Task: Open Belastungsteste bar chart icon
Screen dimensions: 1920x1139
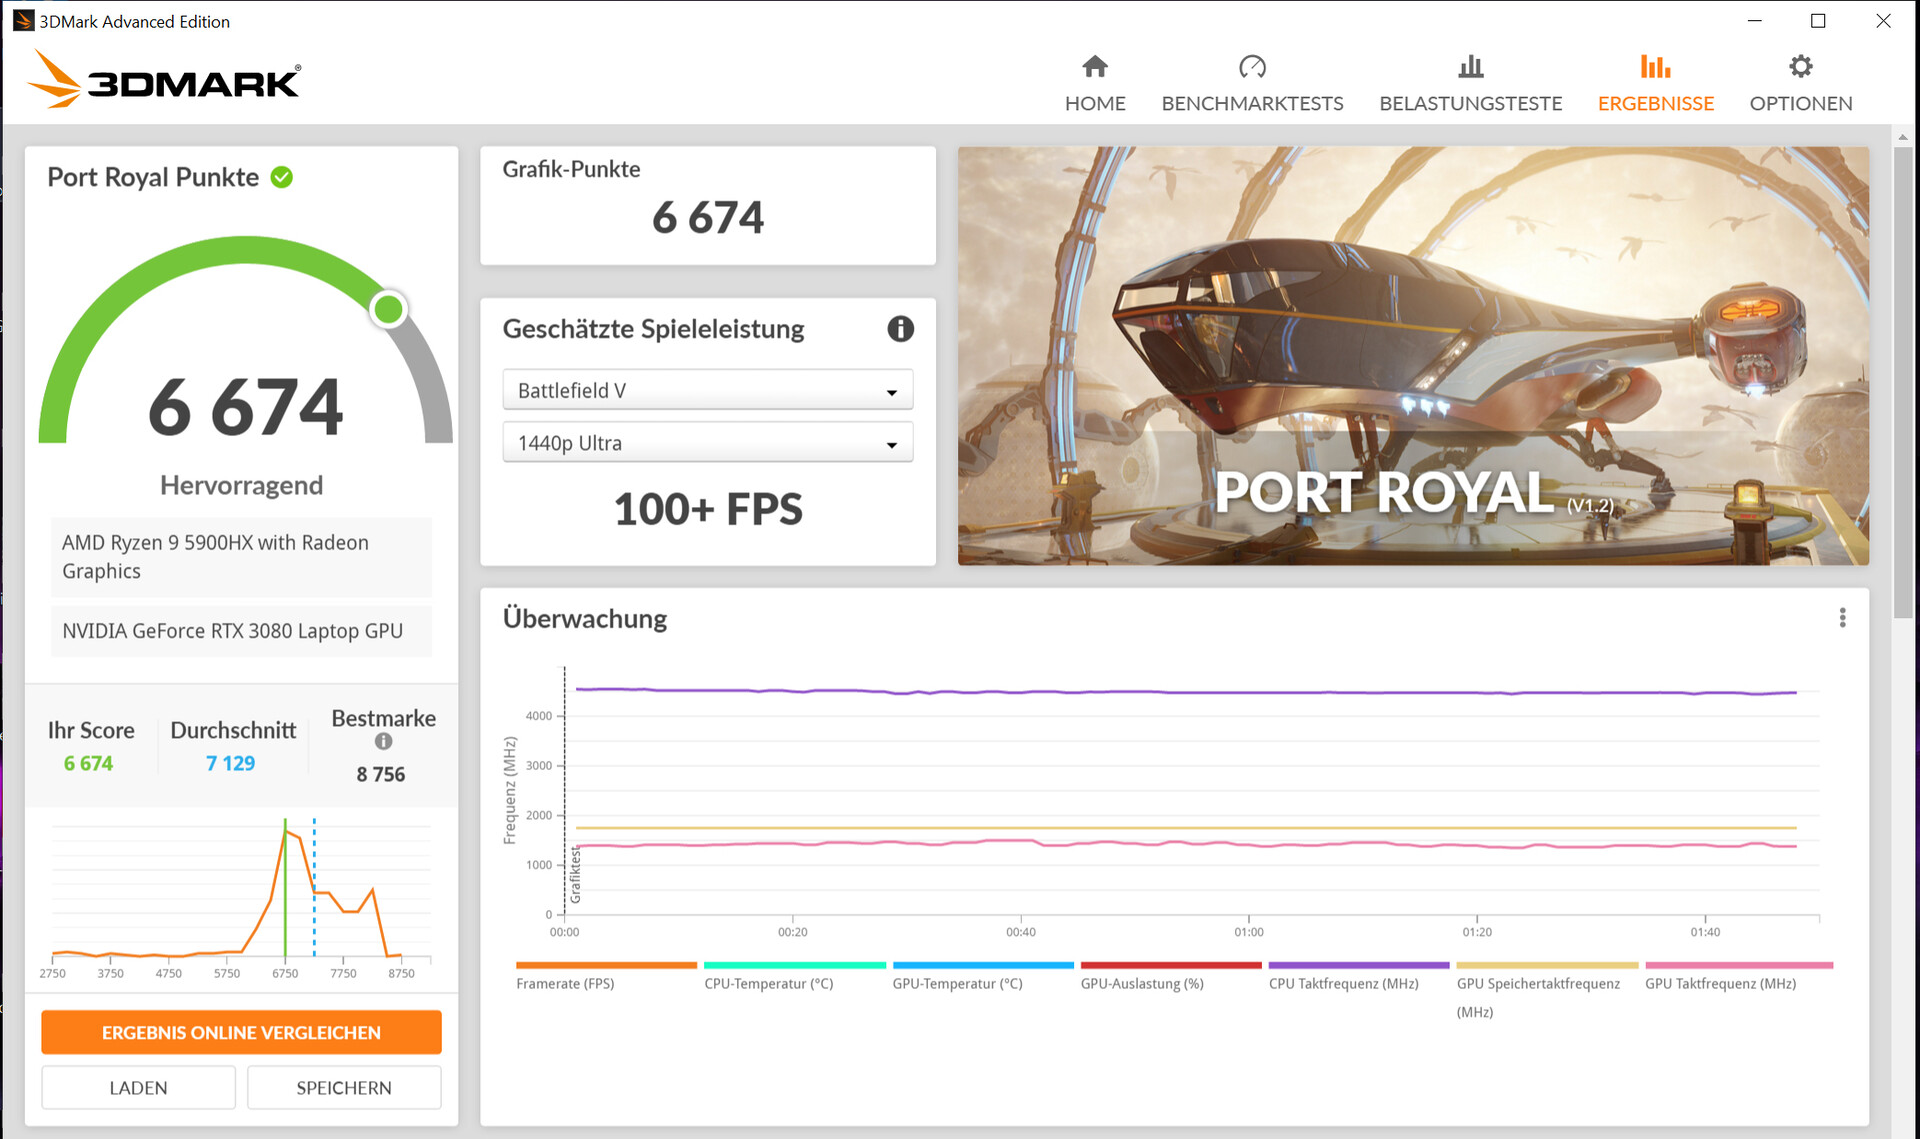Action: (1469, 67)
